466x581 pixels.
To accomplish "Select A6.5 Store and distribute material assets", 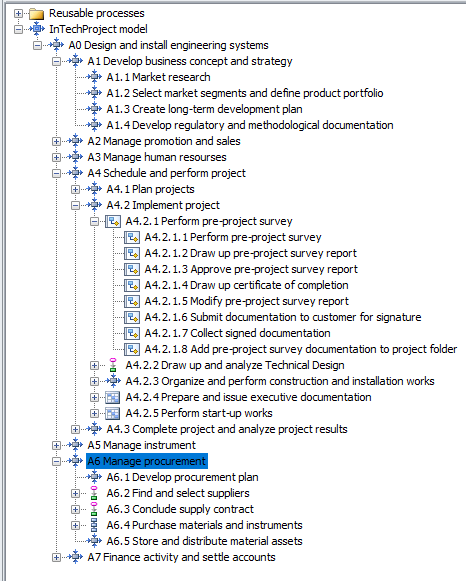I will coord(204,541).
